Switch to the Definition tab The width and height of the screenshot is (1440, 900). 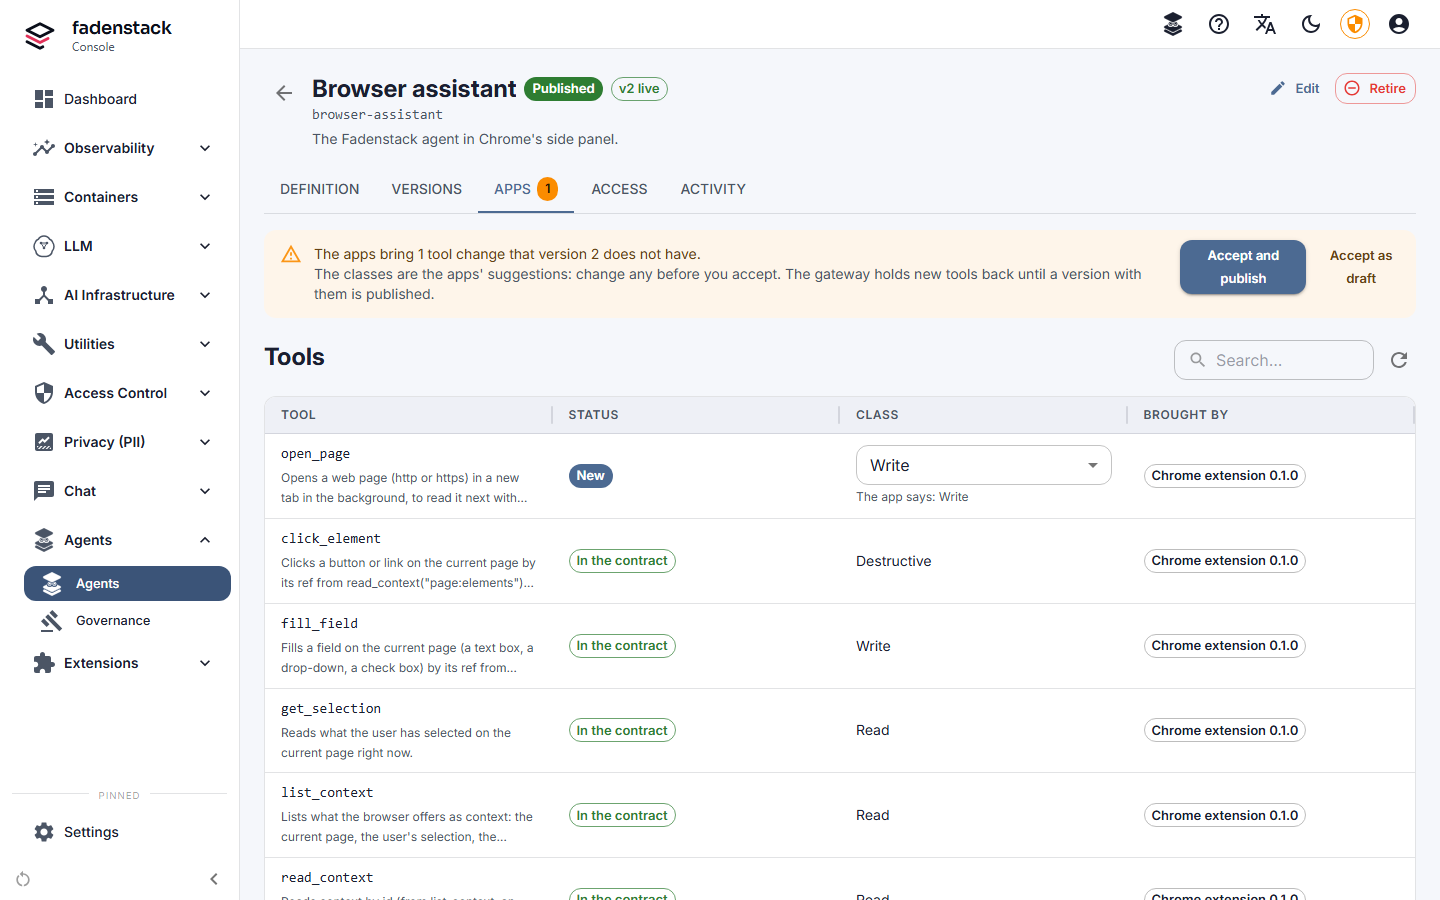(320, 189)
